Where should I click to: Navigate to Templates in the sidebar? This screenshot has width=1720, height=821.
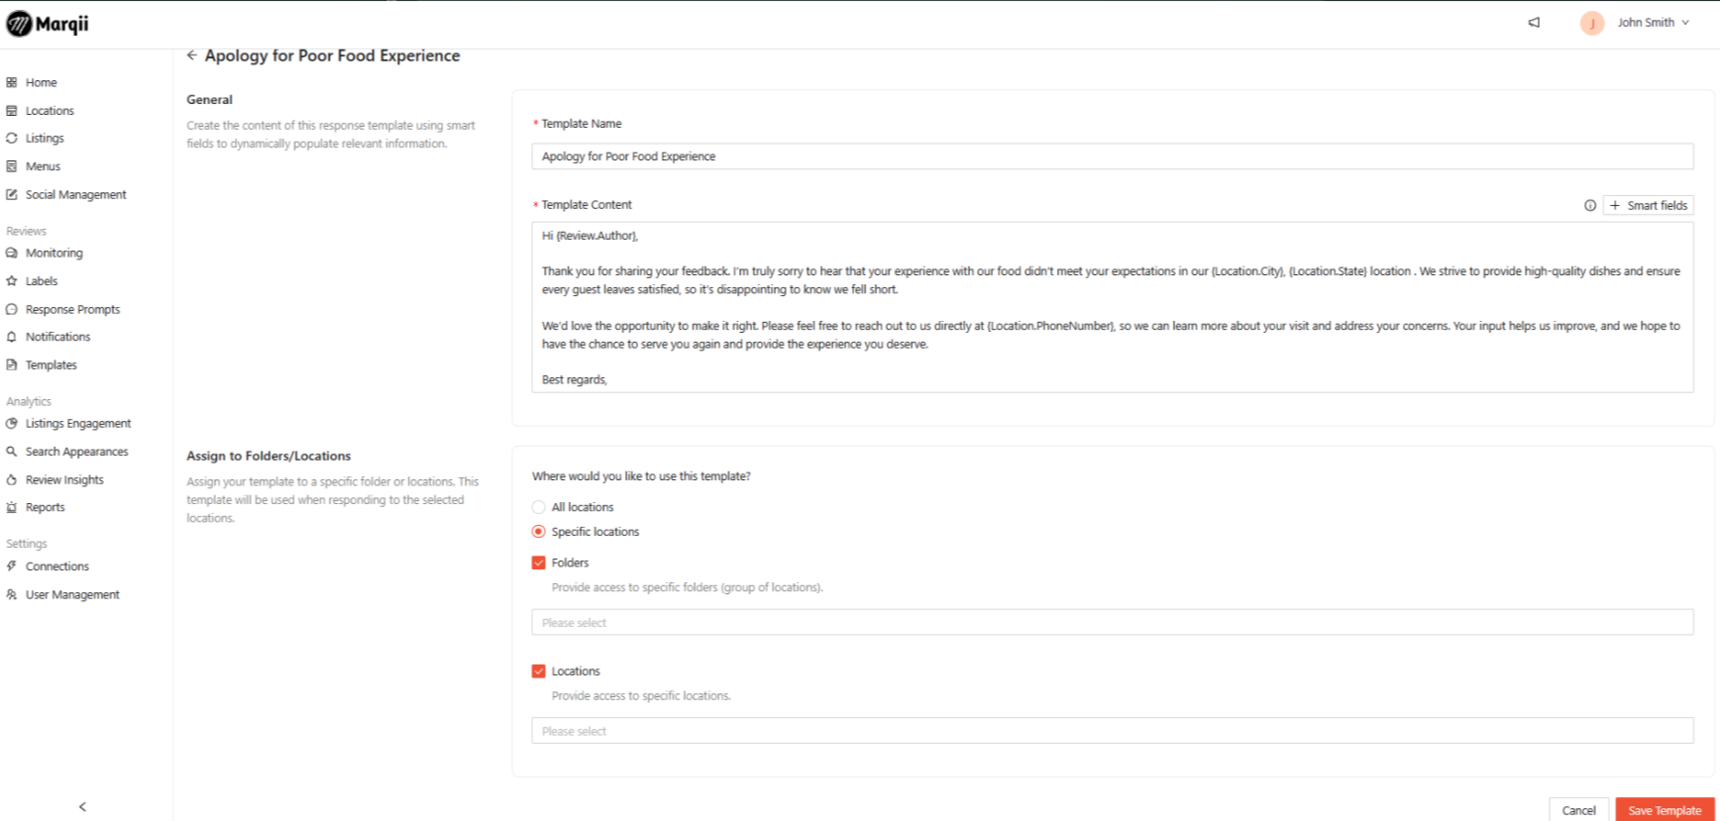(x=51, y=365)
